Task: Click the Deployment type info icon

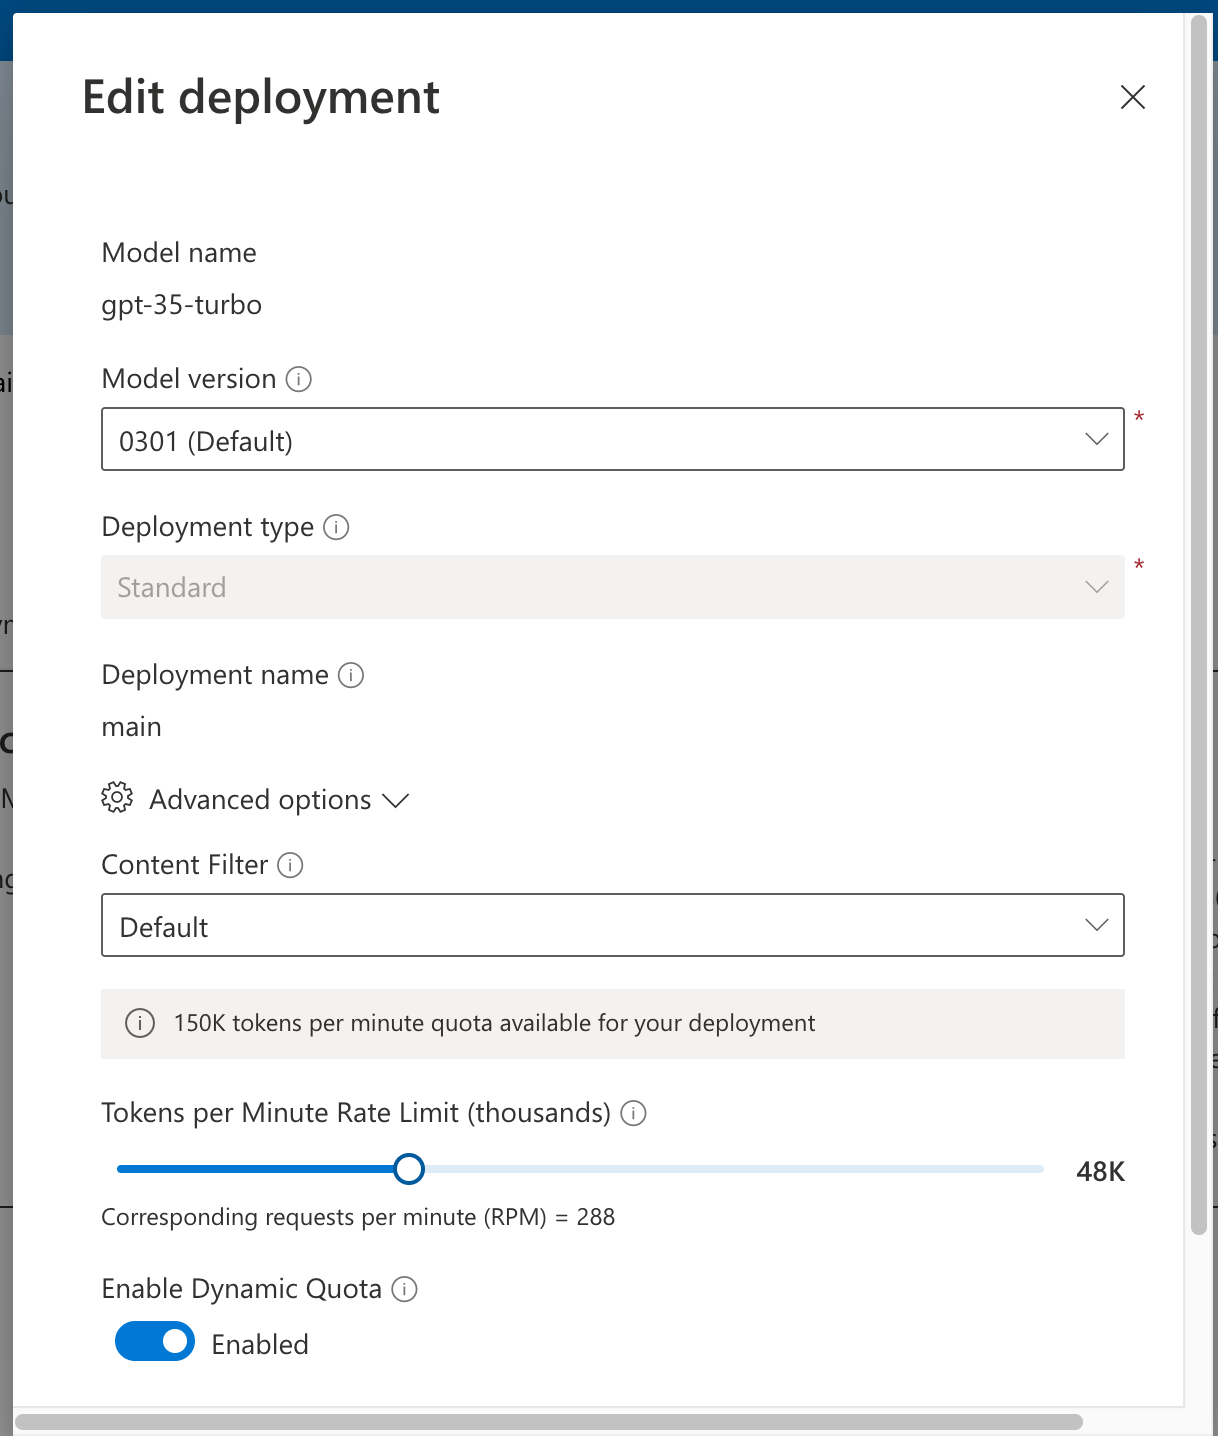Action: pyautogui.click(x=337, y=527)
